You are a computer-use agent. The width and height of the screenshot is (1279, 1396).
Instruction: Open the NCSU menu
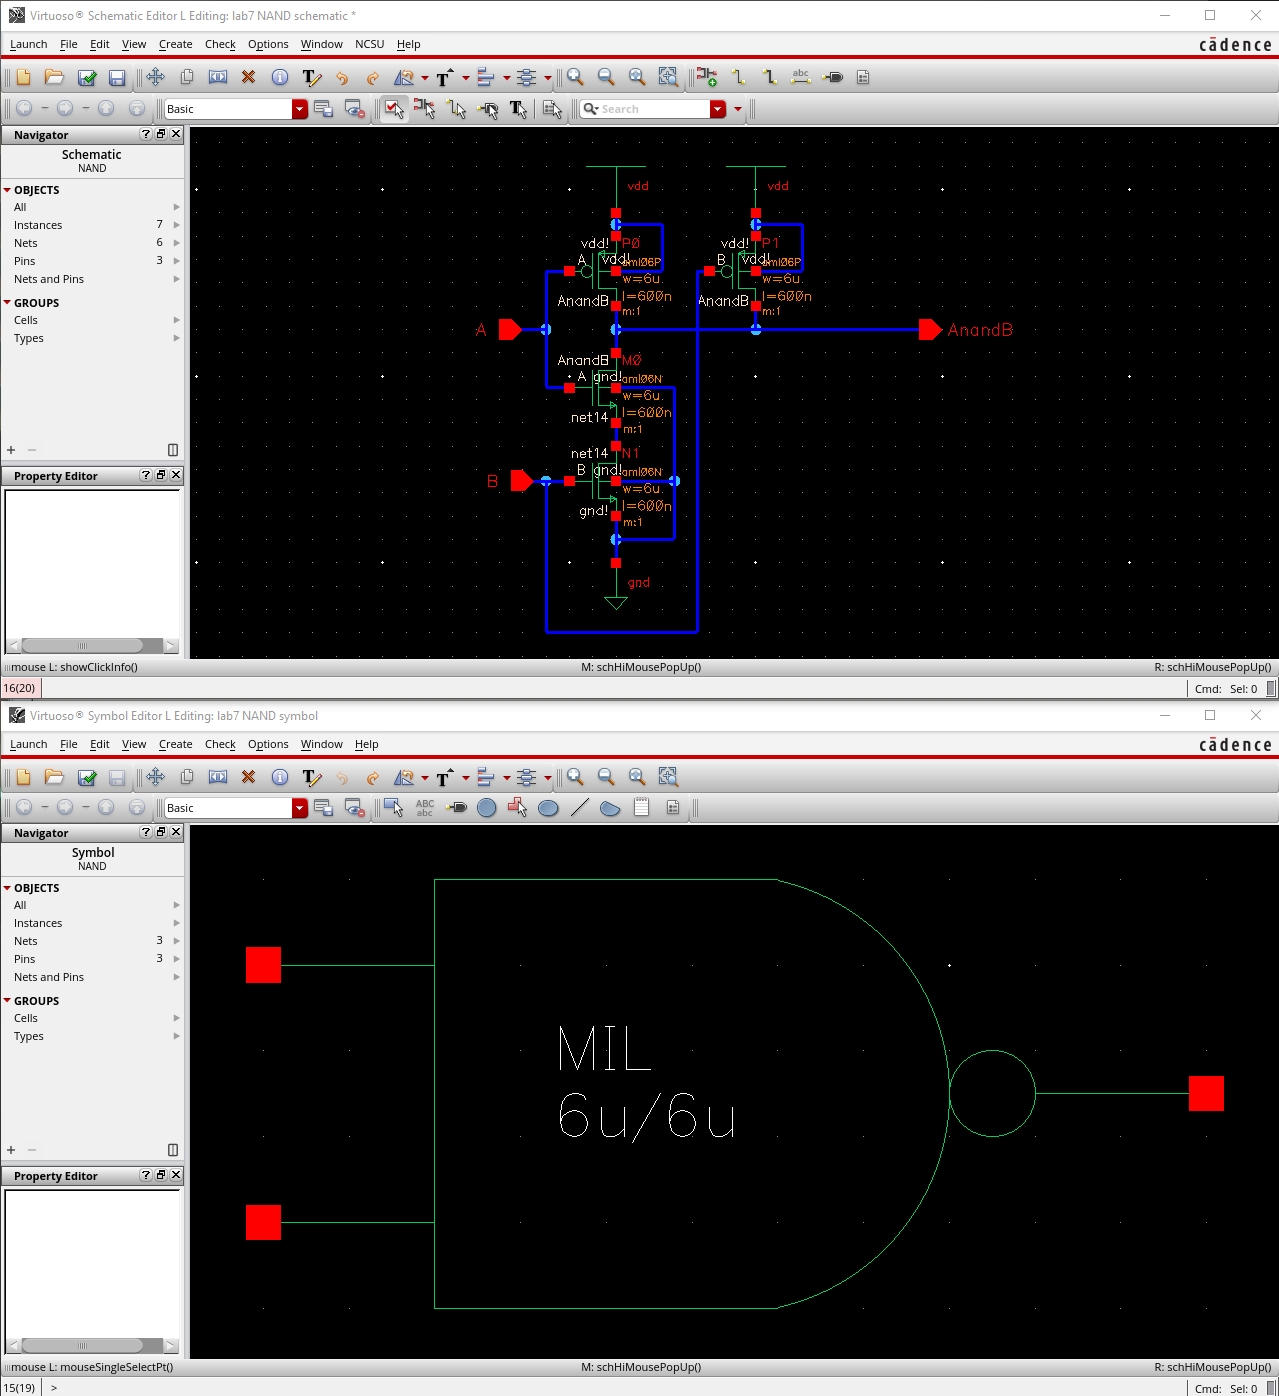point(369,44)
